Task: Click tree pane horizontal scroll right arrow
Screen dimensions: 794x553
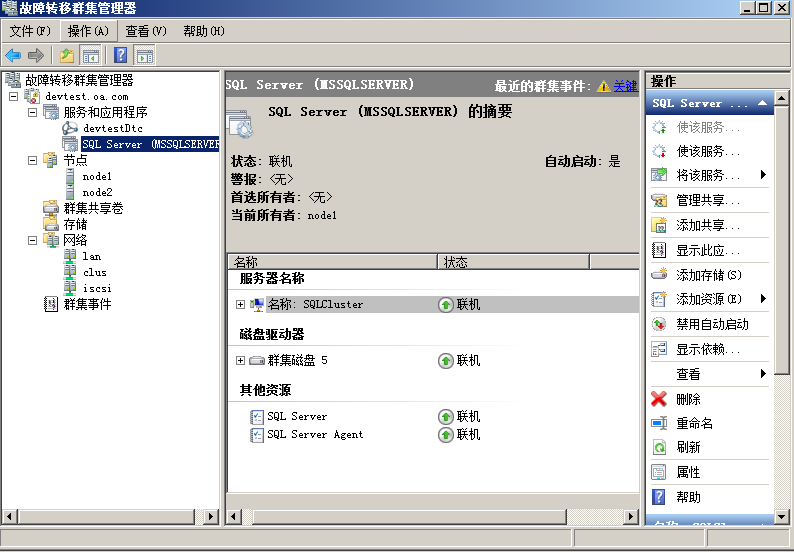Action: coord(211,517)
